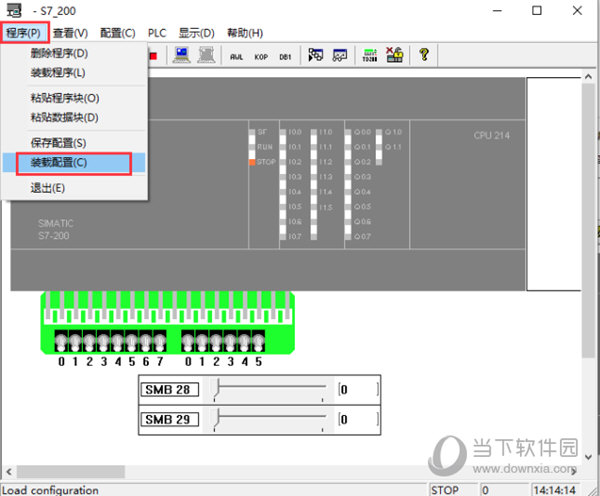The height and width of the screenshot is (496, 600).
Task: Click the STOP status bar field
Action: pos(452,490)
